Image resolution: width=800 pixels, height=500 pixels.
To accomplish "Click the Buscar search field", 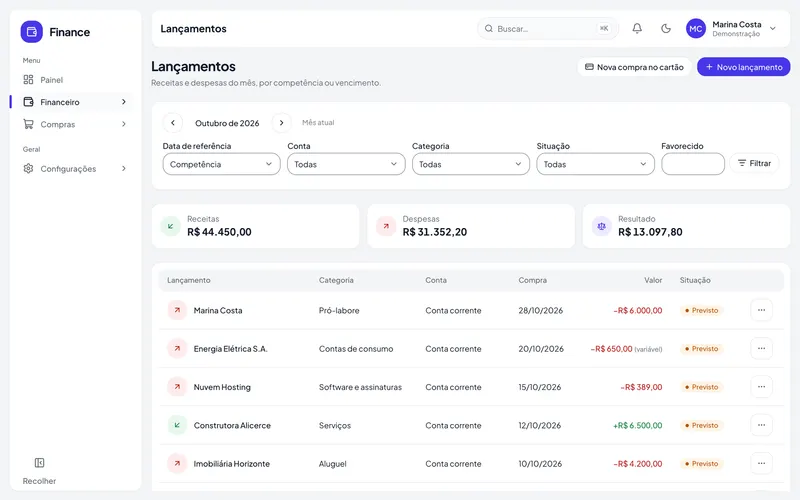I will pyautogui.click(x=548, y=29).
